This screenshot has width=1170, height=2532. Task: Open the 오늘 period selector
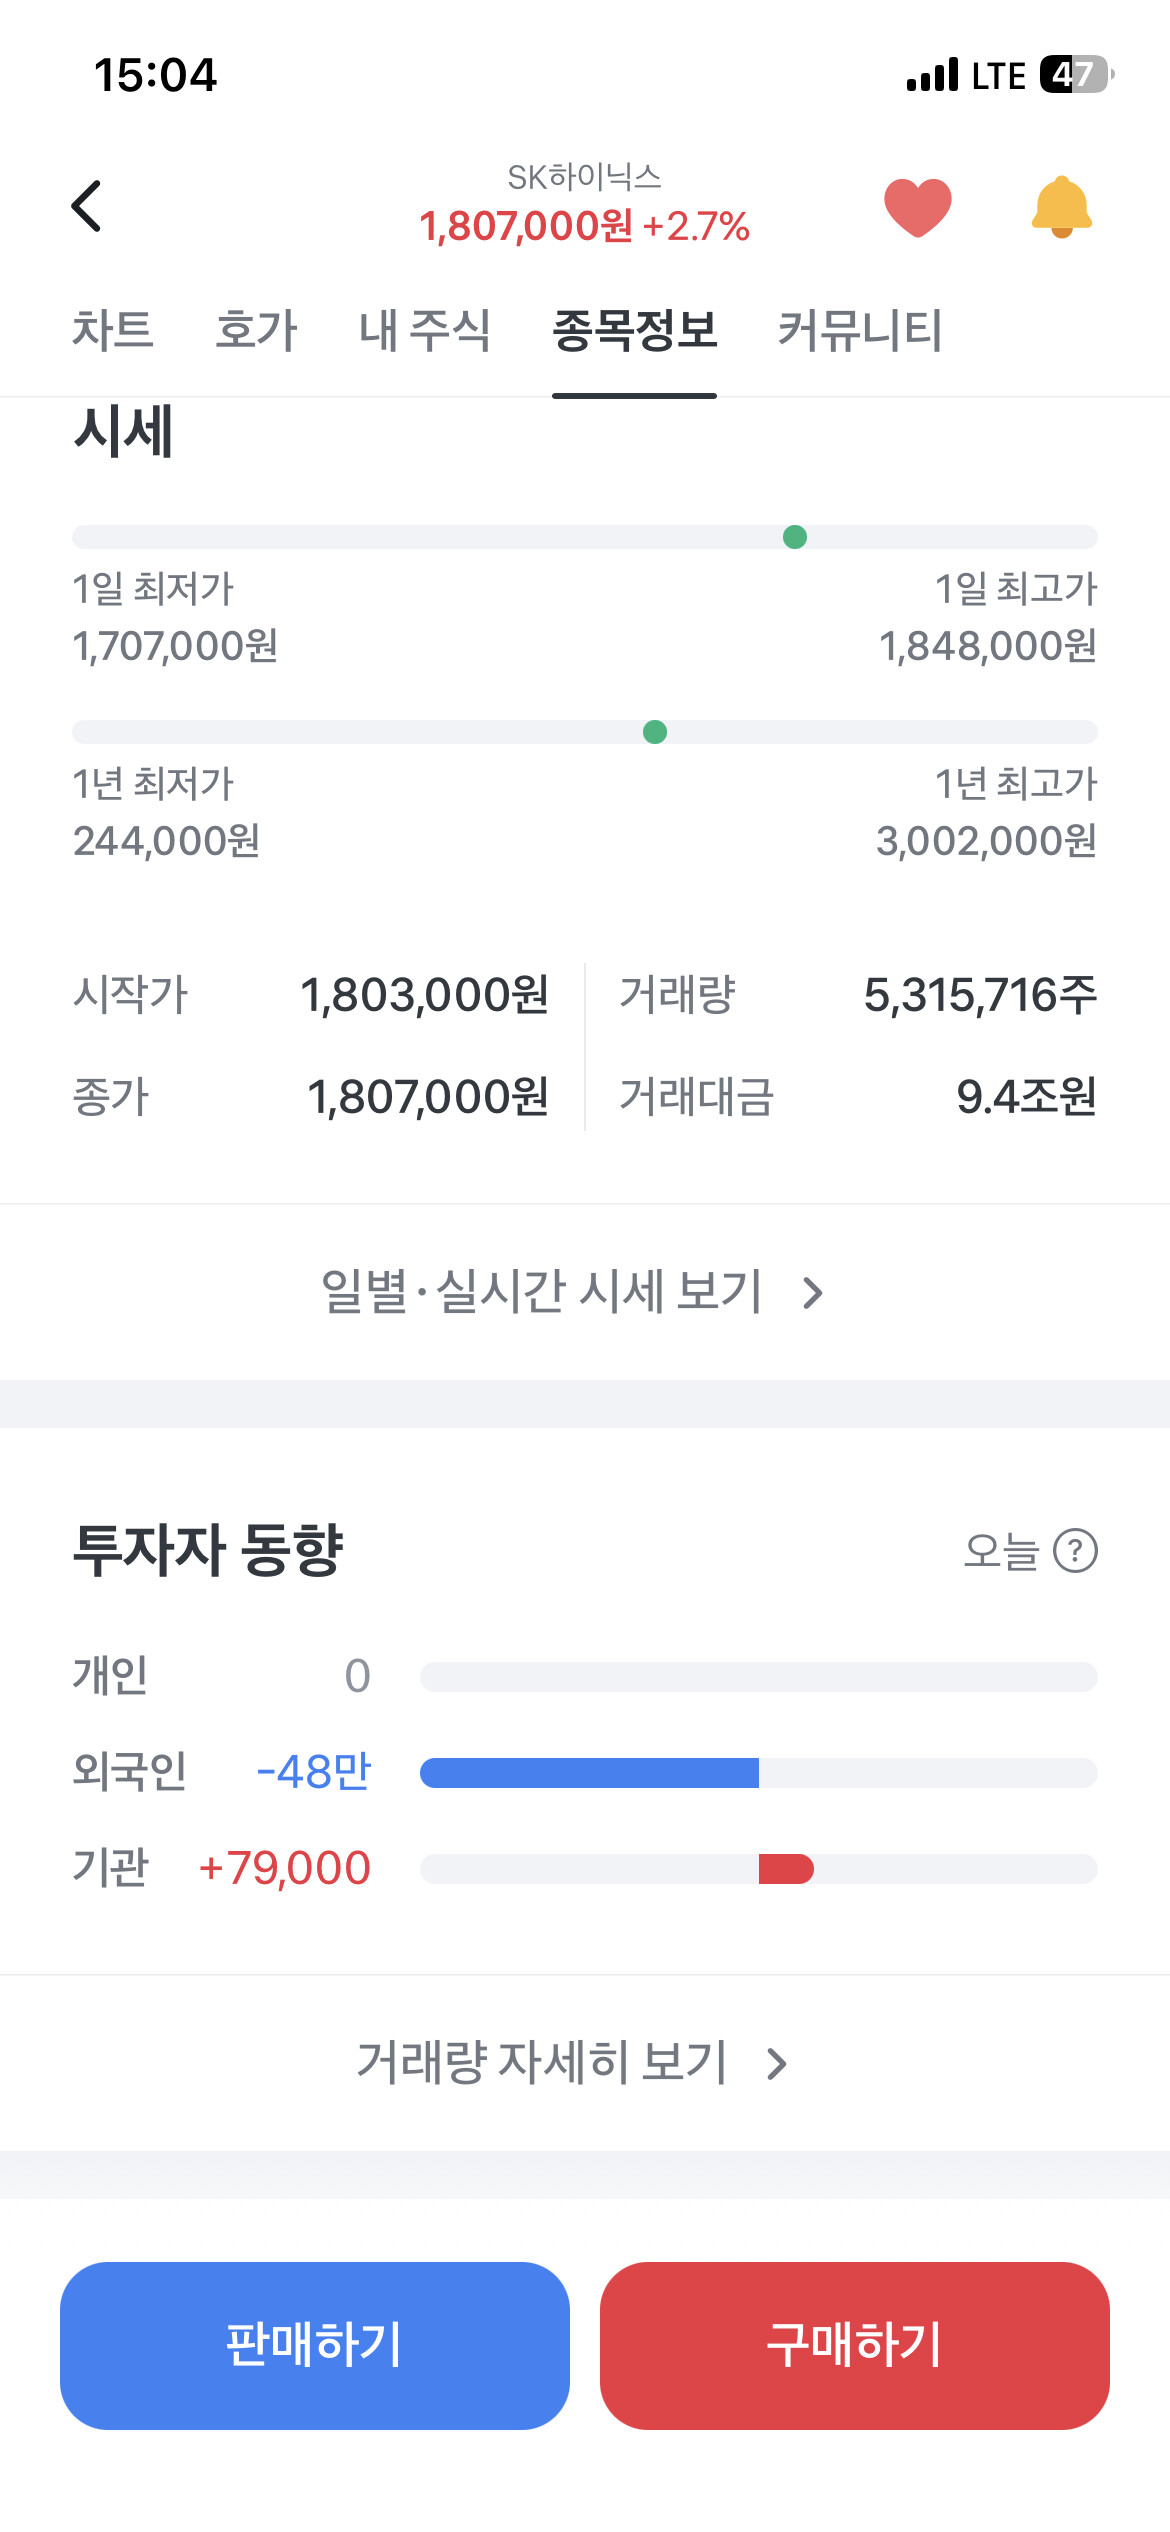[1001, 1551]
